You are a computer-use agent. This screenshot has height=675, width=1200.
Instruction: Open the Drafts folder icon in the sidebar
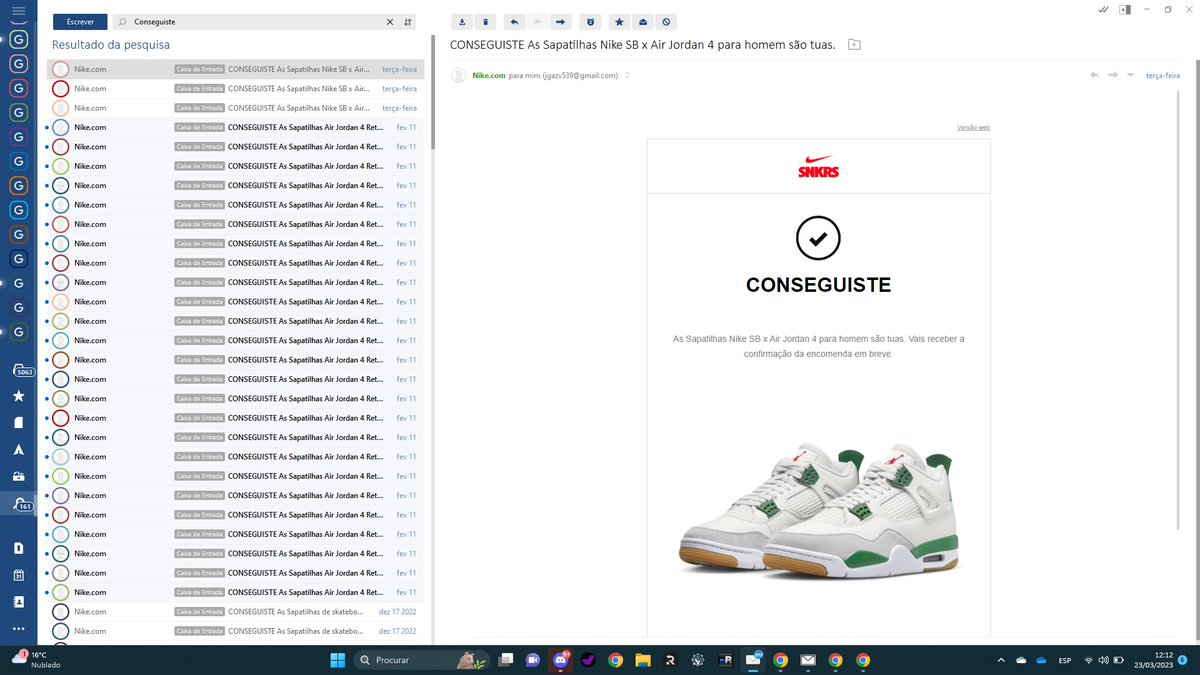[18, 423]
